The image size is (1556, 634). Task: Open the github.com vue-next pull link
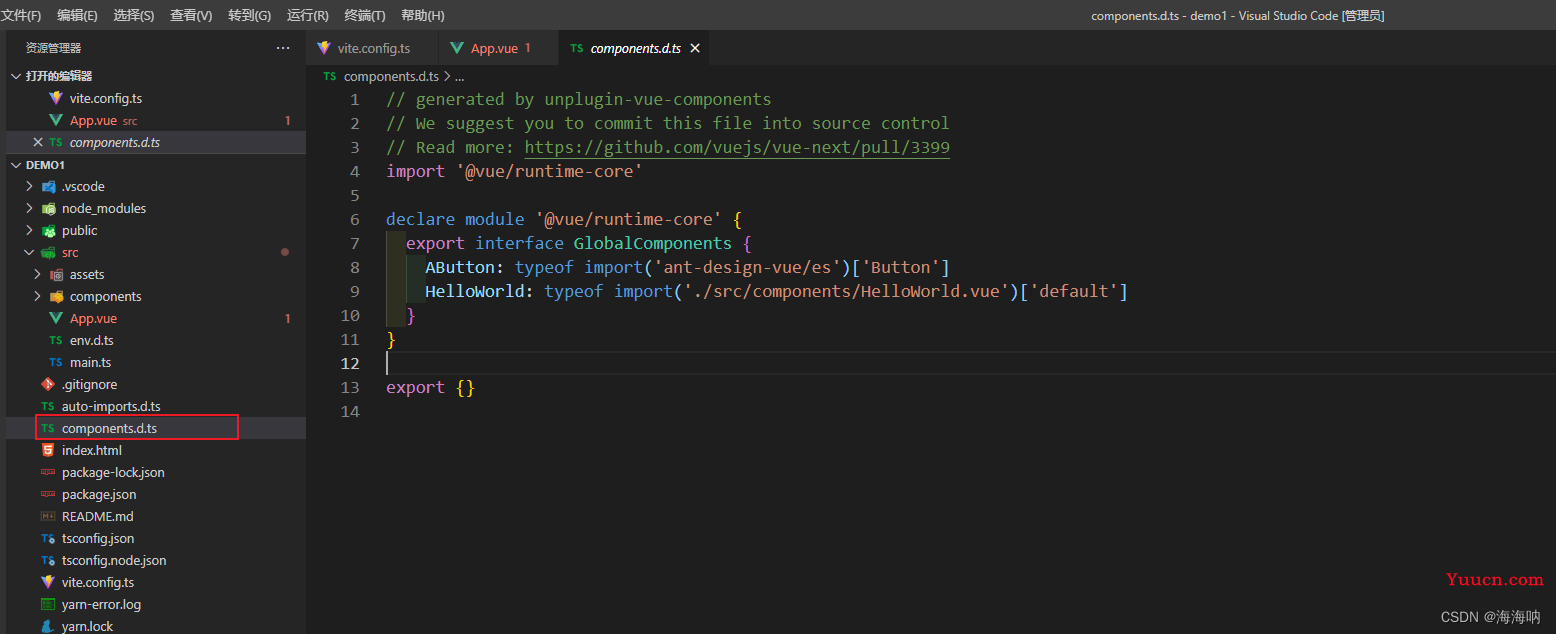[737, 148]
